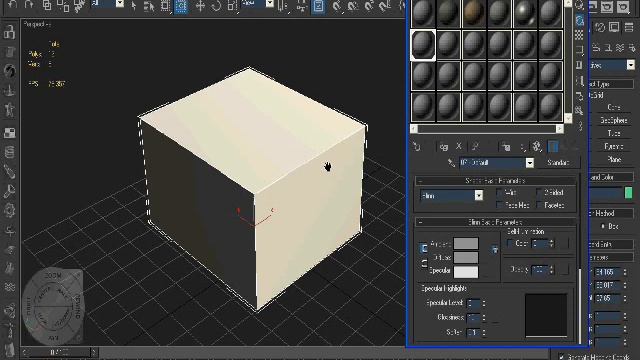Toggle the highlighted keyboard shortcut override button
The image size is (640, 360).
(x=318, y=6)
